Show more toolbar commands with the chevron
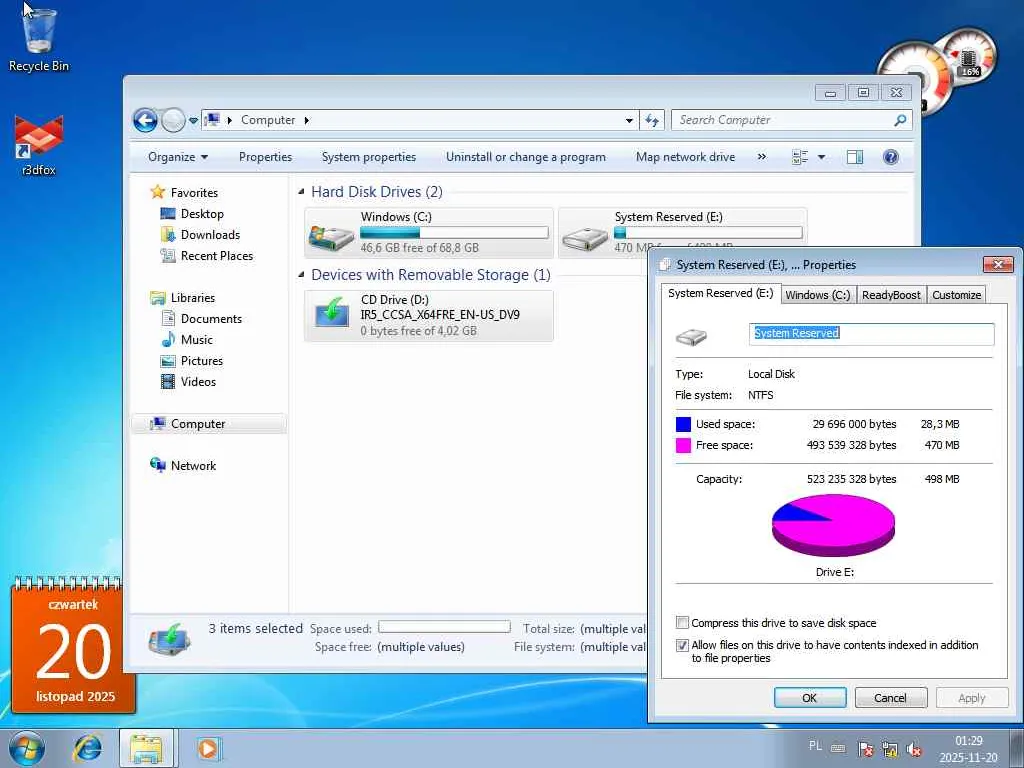 [761, 157]
